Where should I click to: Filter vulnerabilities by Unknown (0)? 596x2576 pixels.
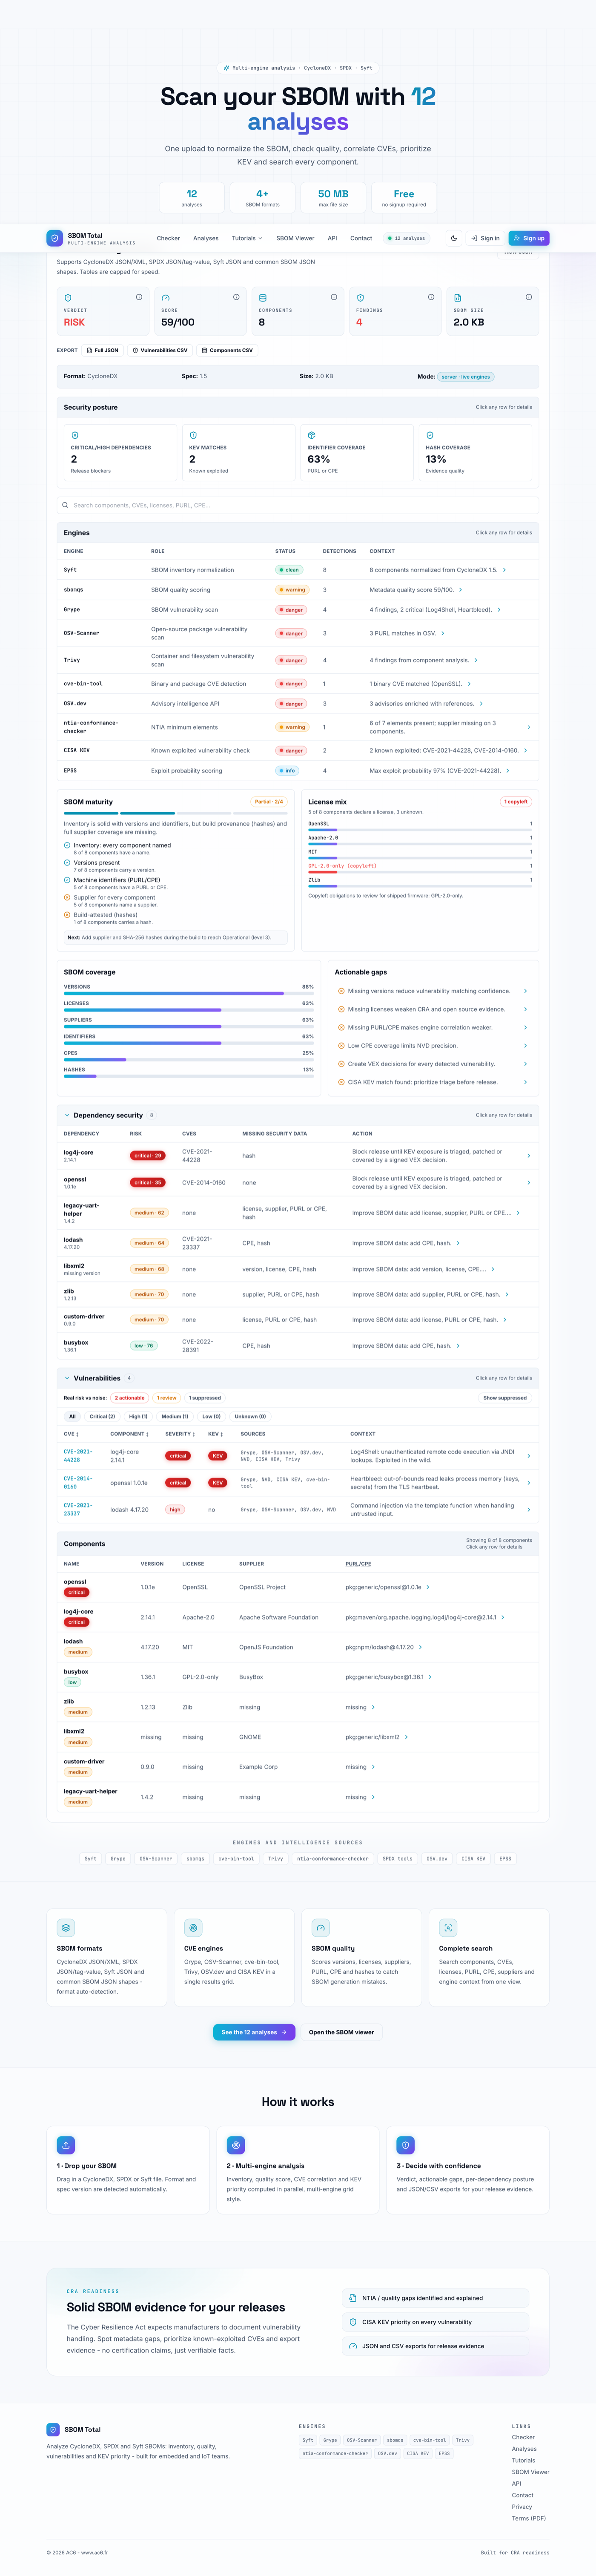click(250, 1416)
